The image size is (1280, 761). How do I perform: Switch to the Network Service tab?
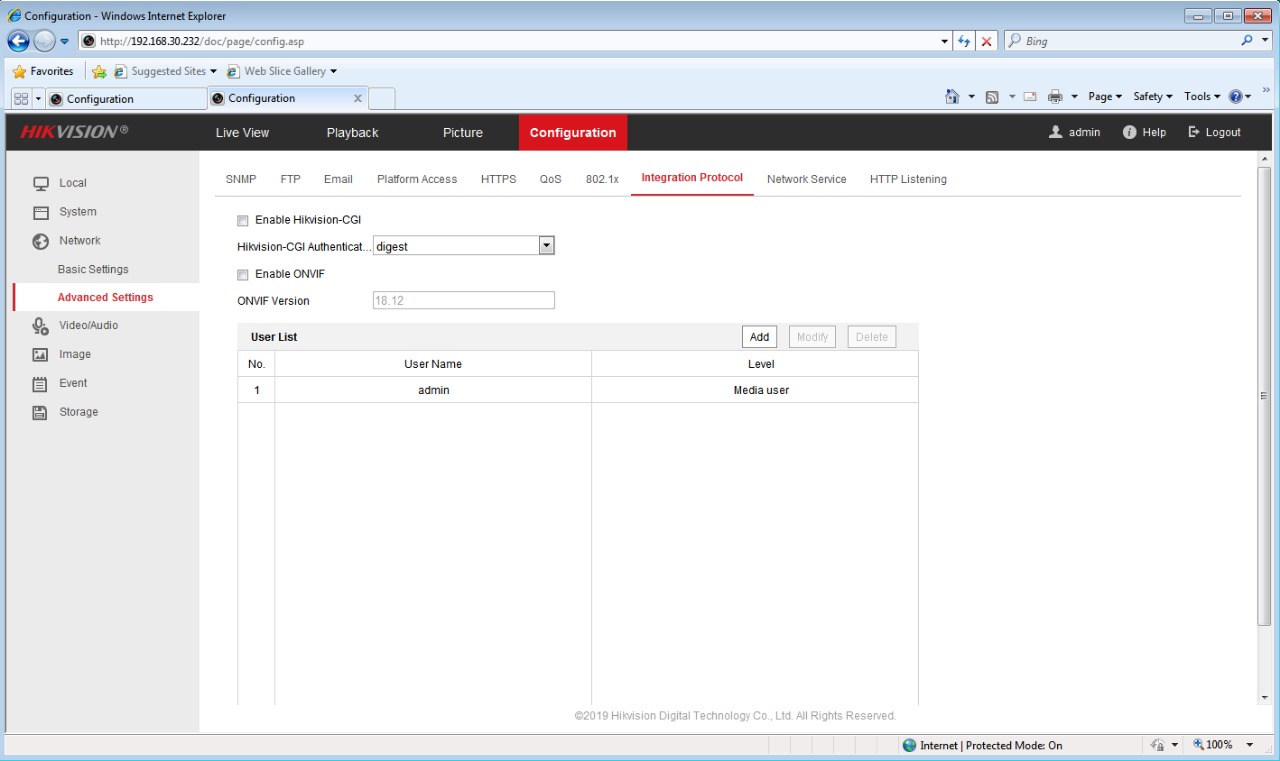pyautogui.click(x=806, y=179)
